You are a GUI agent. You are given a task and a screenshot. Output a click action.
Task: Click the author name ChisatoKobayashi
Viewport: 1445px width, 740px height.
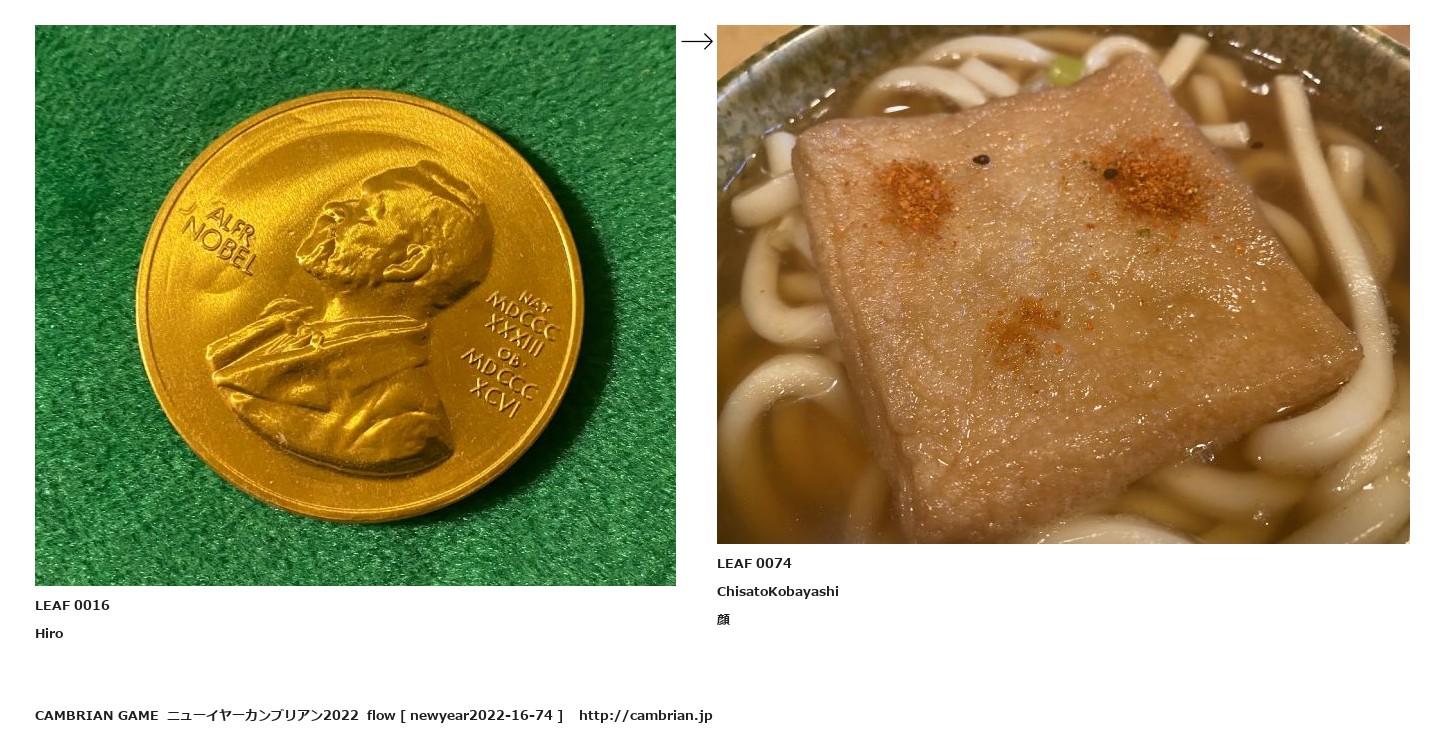coord(778,591)
